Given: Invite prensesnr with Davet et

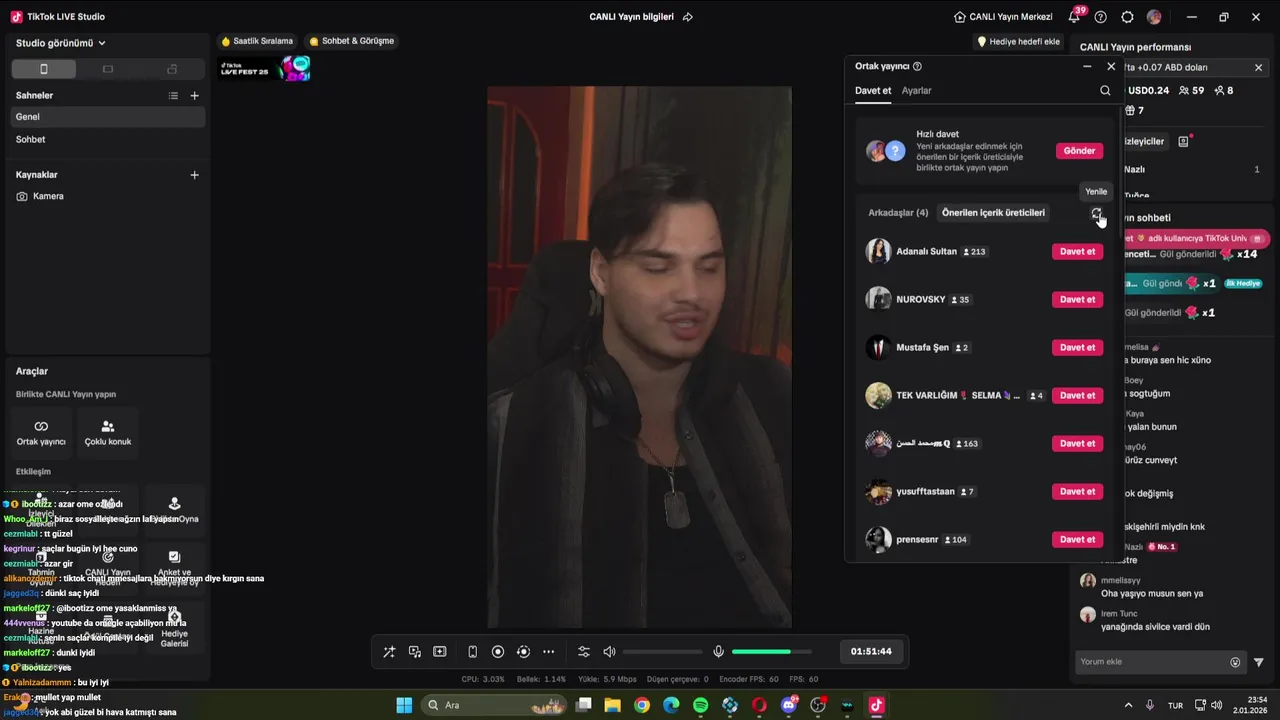Looking at the screenshot, I should 1078,540.
